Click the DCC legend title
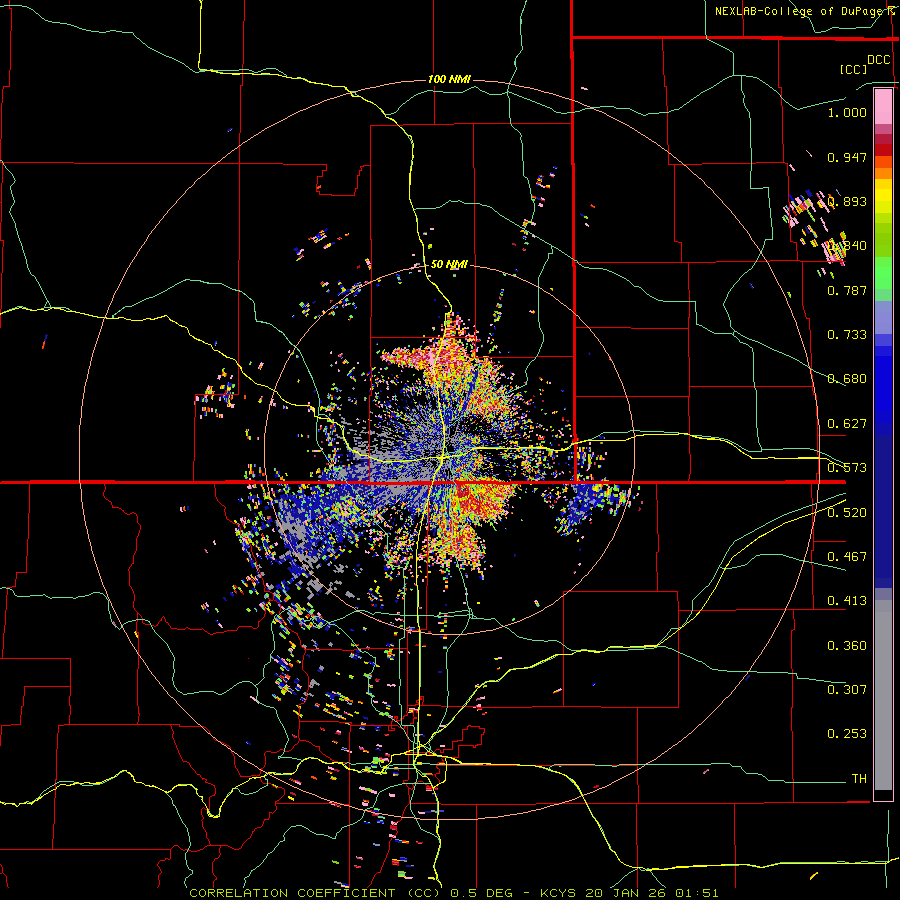Screen dimensions: 900x900 pyautogui.click(x=879, y=60)
